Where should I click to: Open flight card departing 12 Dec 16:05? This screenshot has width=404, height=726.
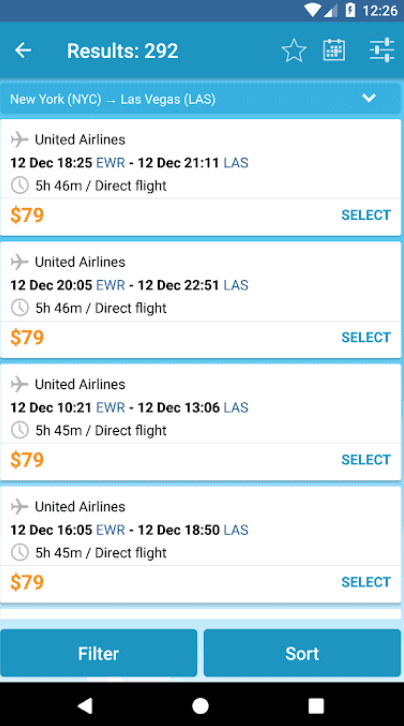tap(200, 544)
